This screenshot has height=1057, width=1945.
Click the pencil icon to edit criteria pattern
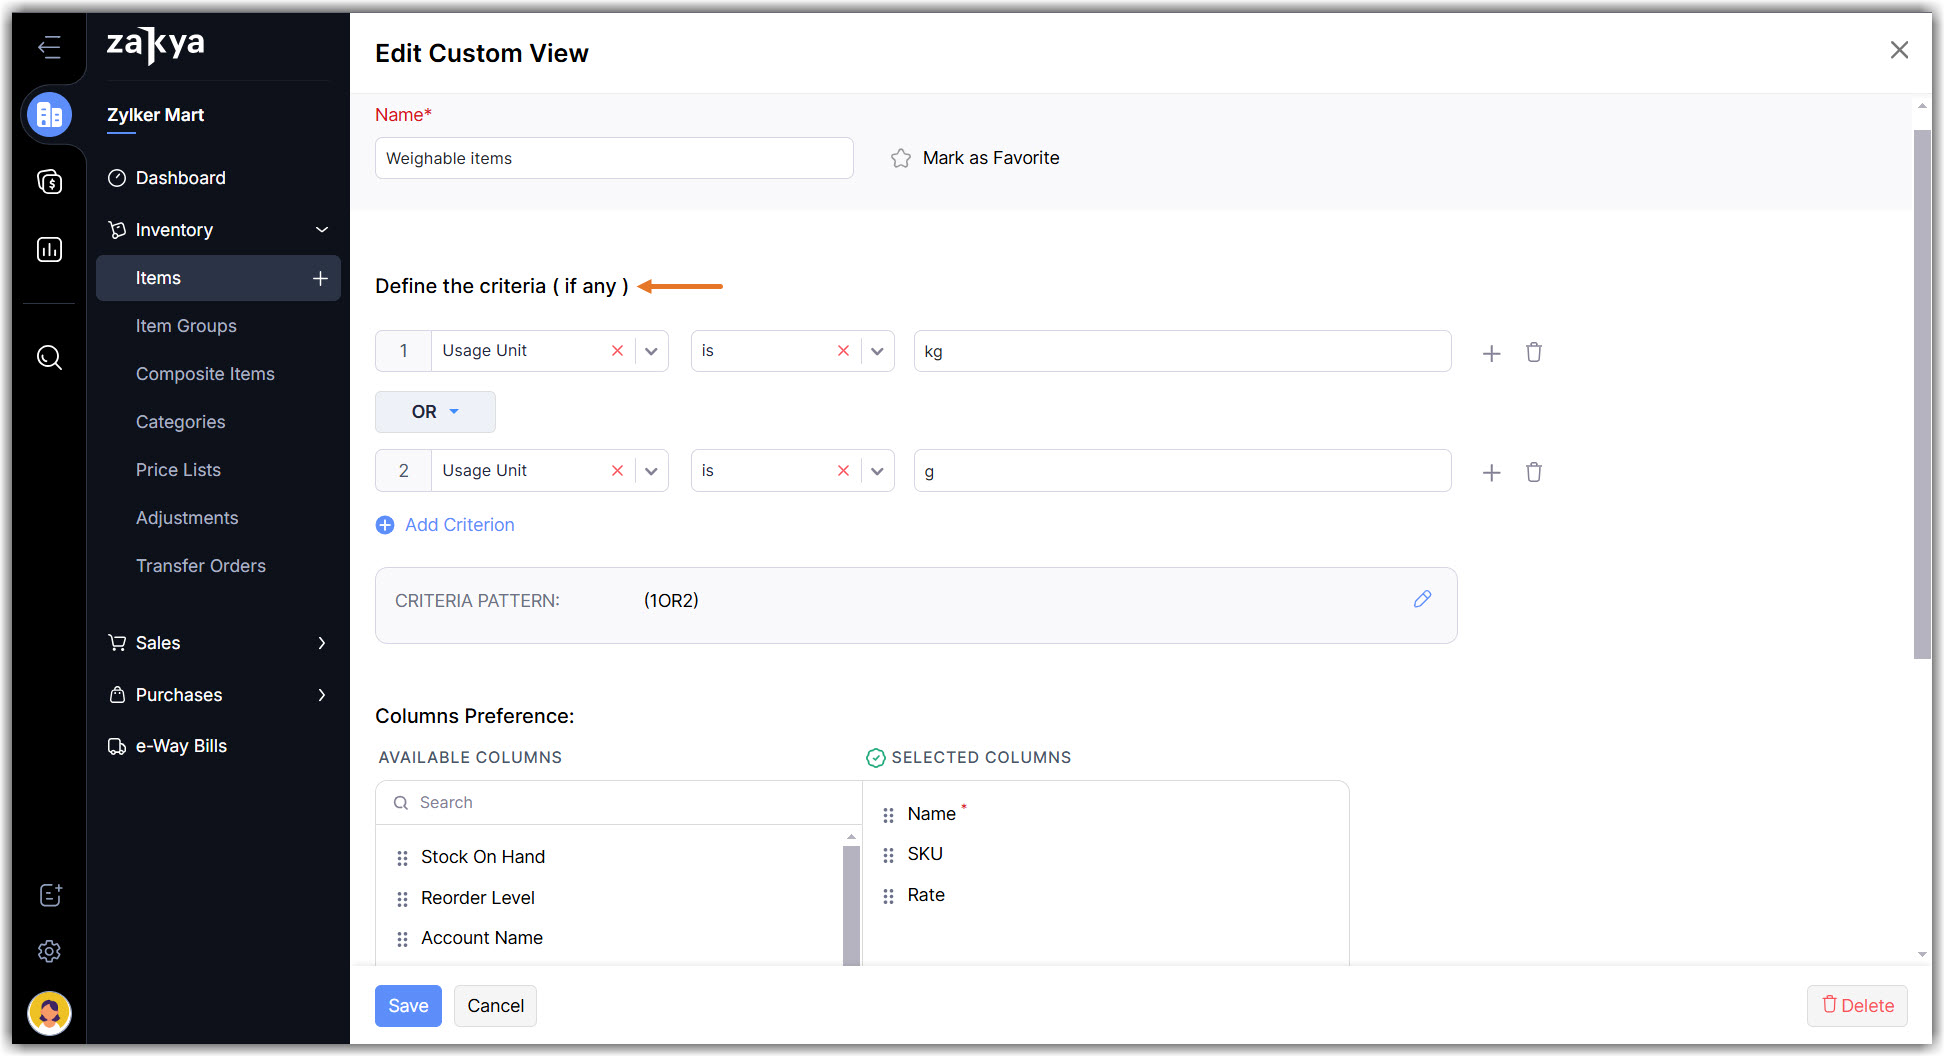click(1422, 599)
